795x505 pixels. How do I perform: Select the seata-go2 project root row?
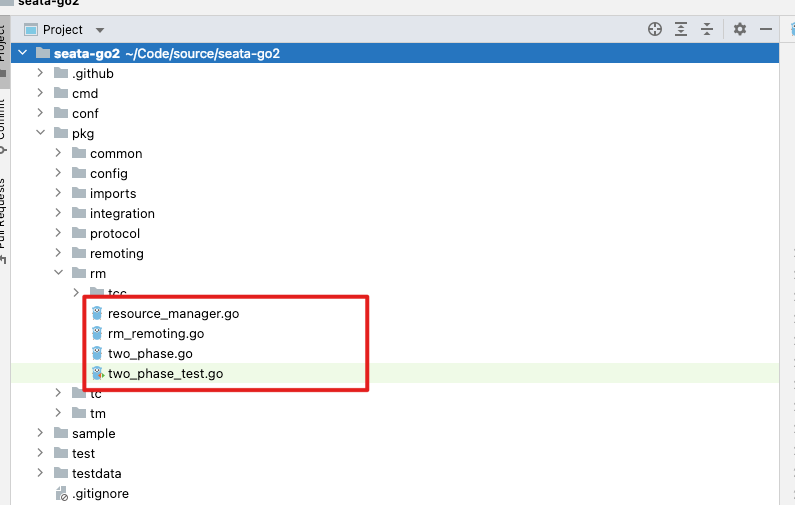[x=395, y=53]
